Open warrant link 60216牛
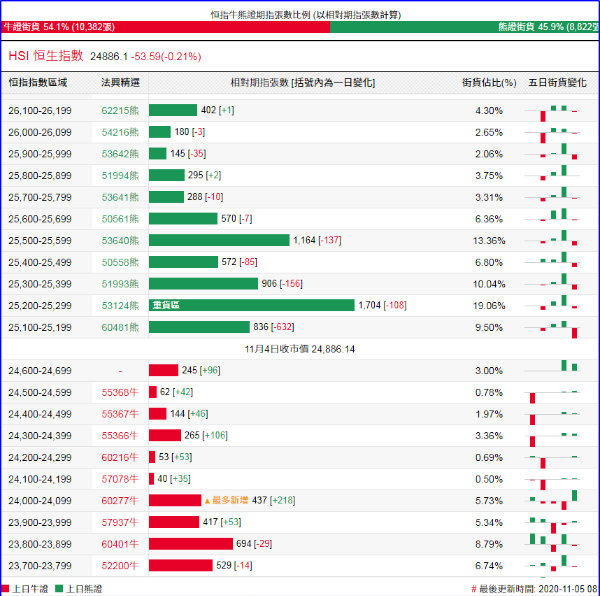The width and height of the screenshot is (600, 596). (x=120, y=458)
